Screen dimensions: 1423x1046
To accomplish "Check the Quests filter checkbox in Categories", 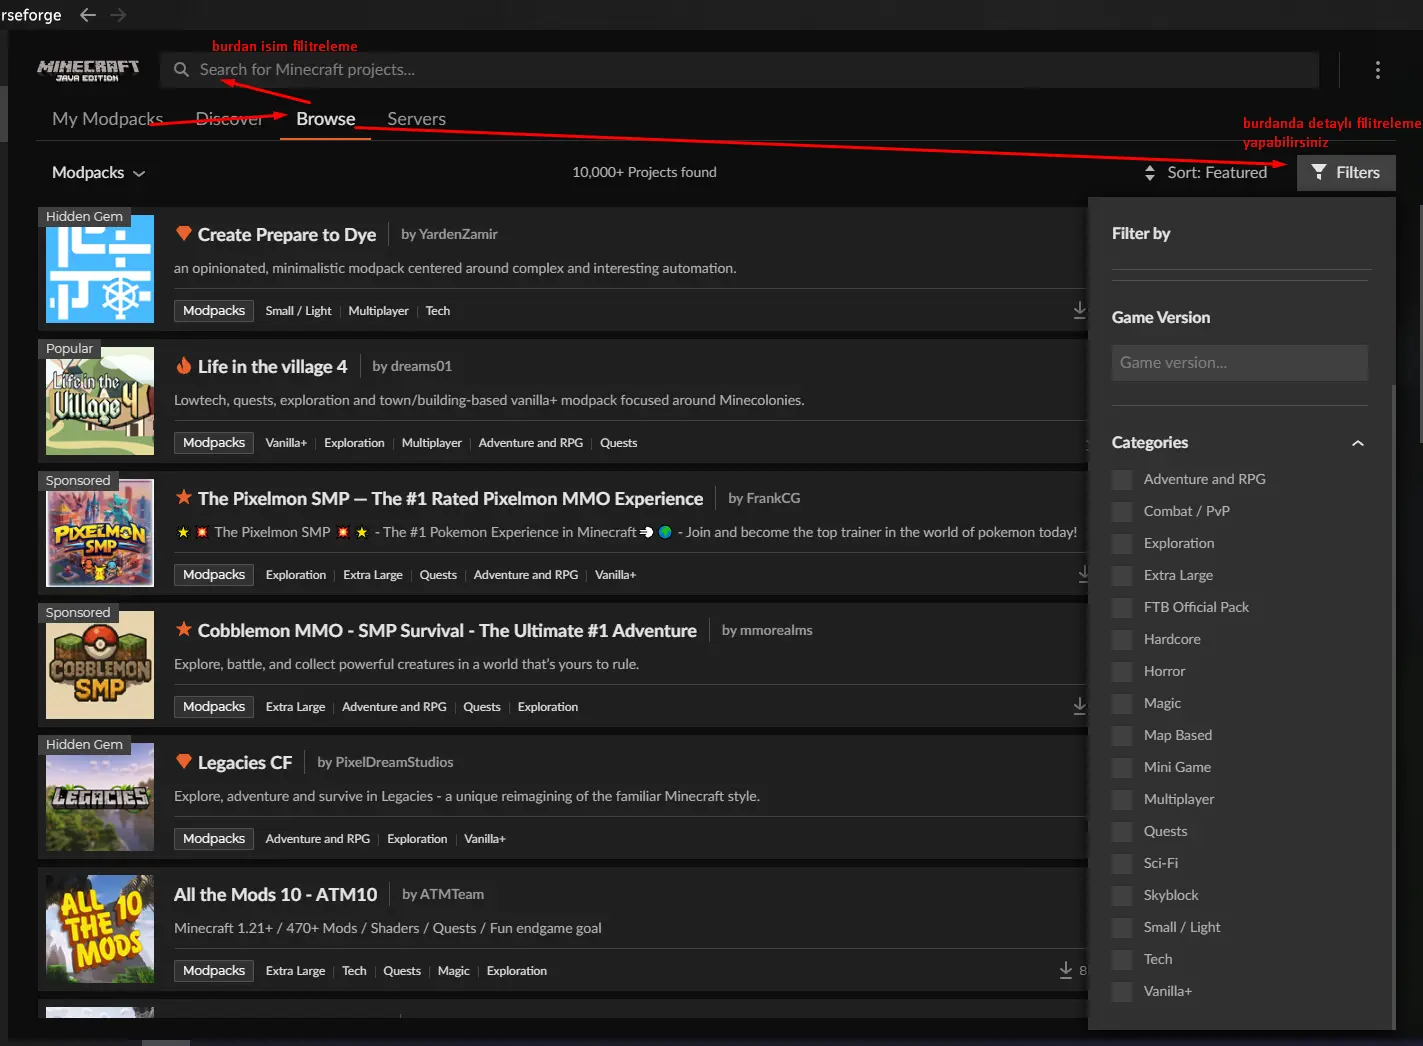I will (1122, 832).
